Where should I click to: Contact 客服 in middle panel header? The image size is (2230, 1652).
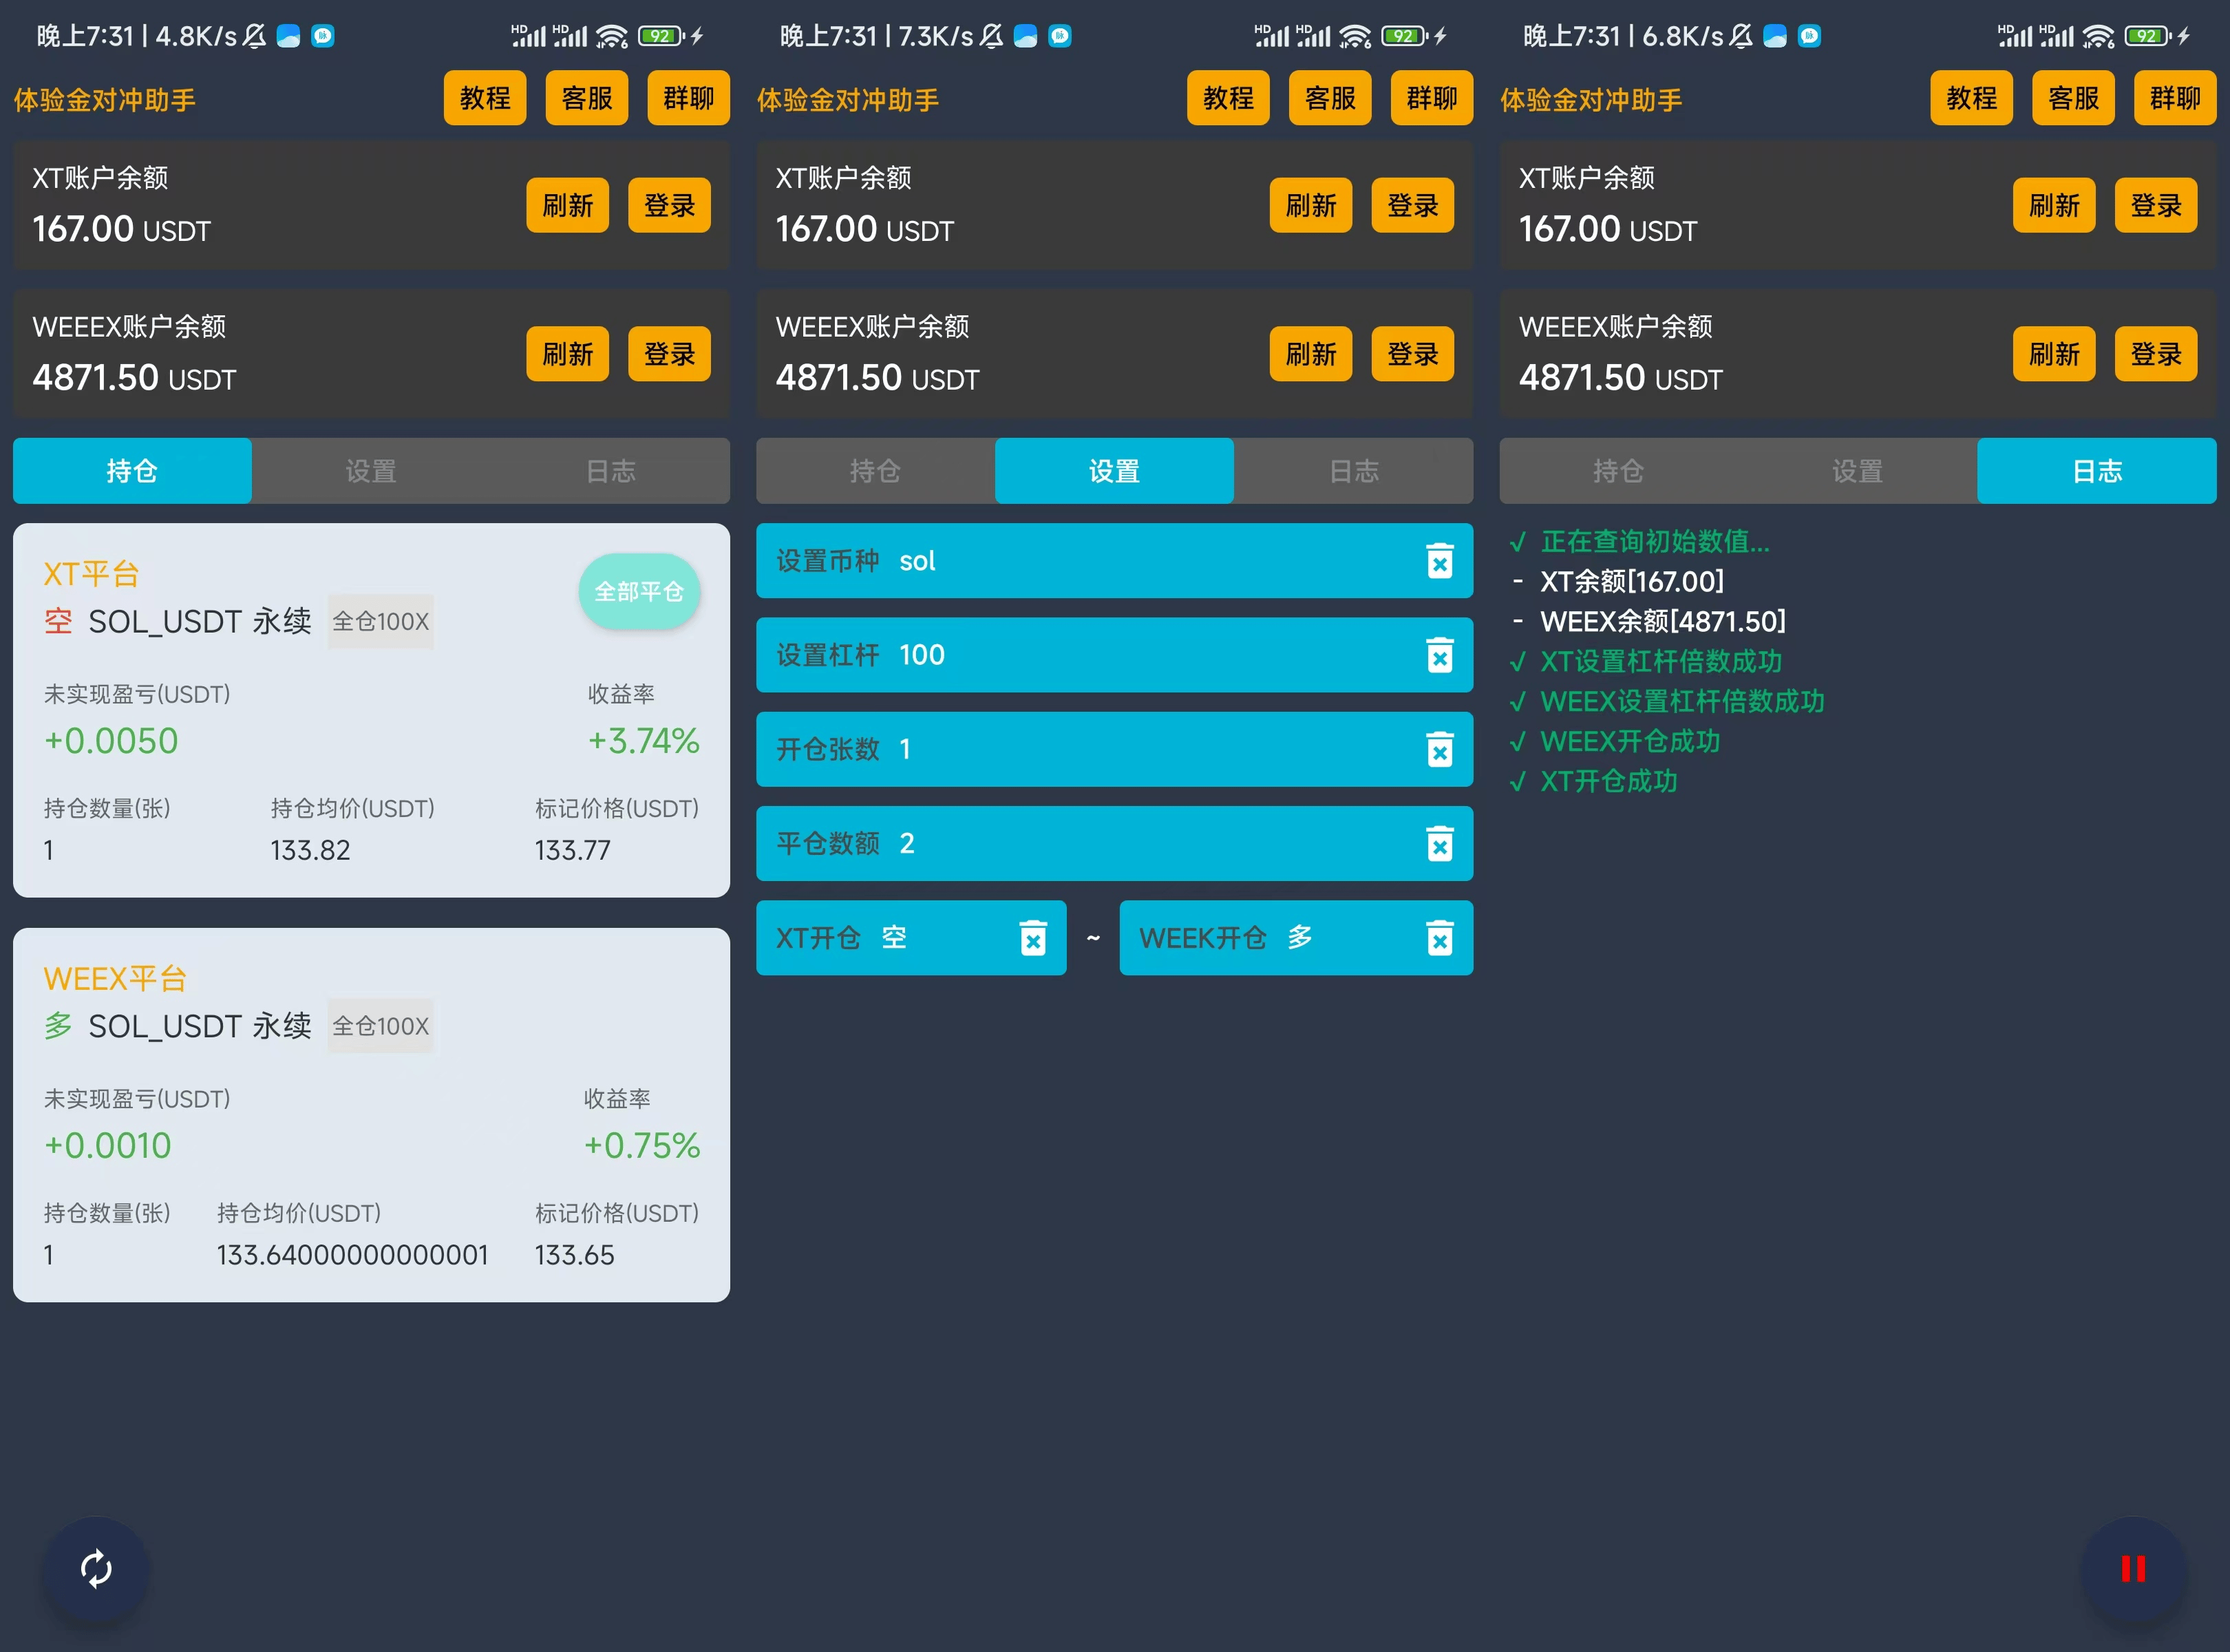tap(1330, 98)
